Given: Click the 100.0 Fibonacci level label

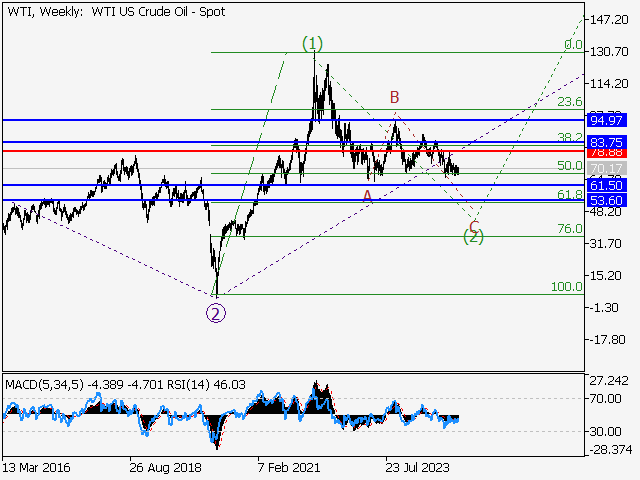Looking at the screenshot, I should point(567,287).
